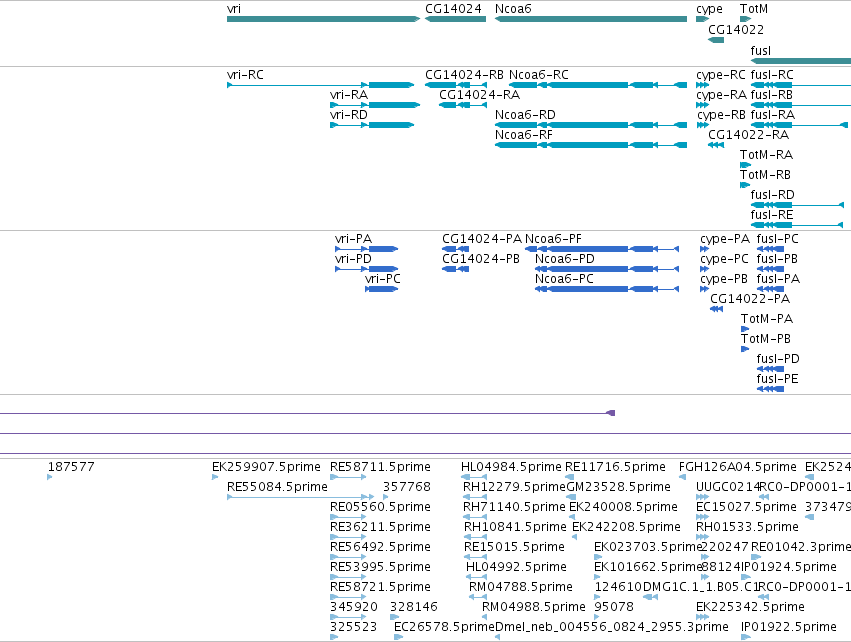Click the FGH126A04.5prime EST marker

(682, 476)
